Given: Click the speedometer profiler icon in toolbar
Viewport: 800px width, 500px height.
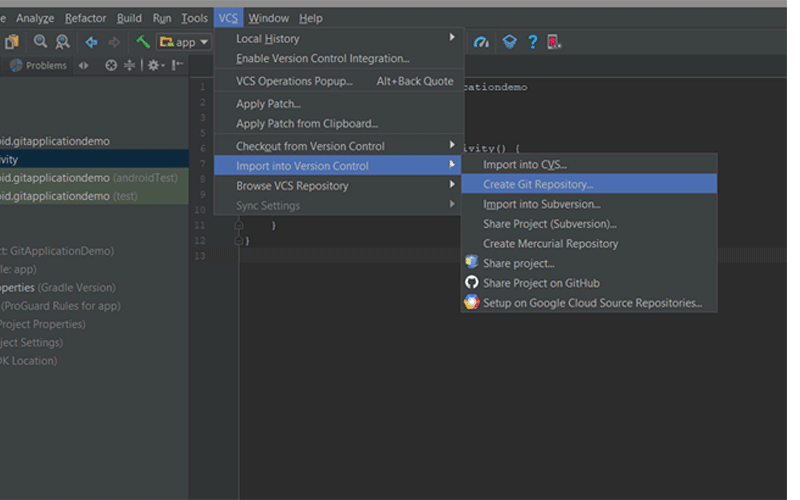Looking at the screenshot, I should point(481,42).
